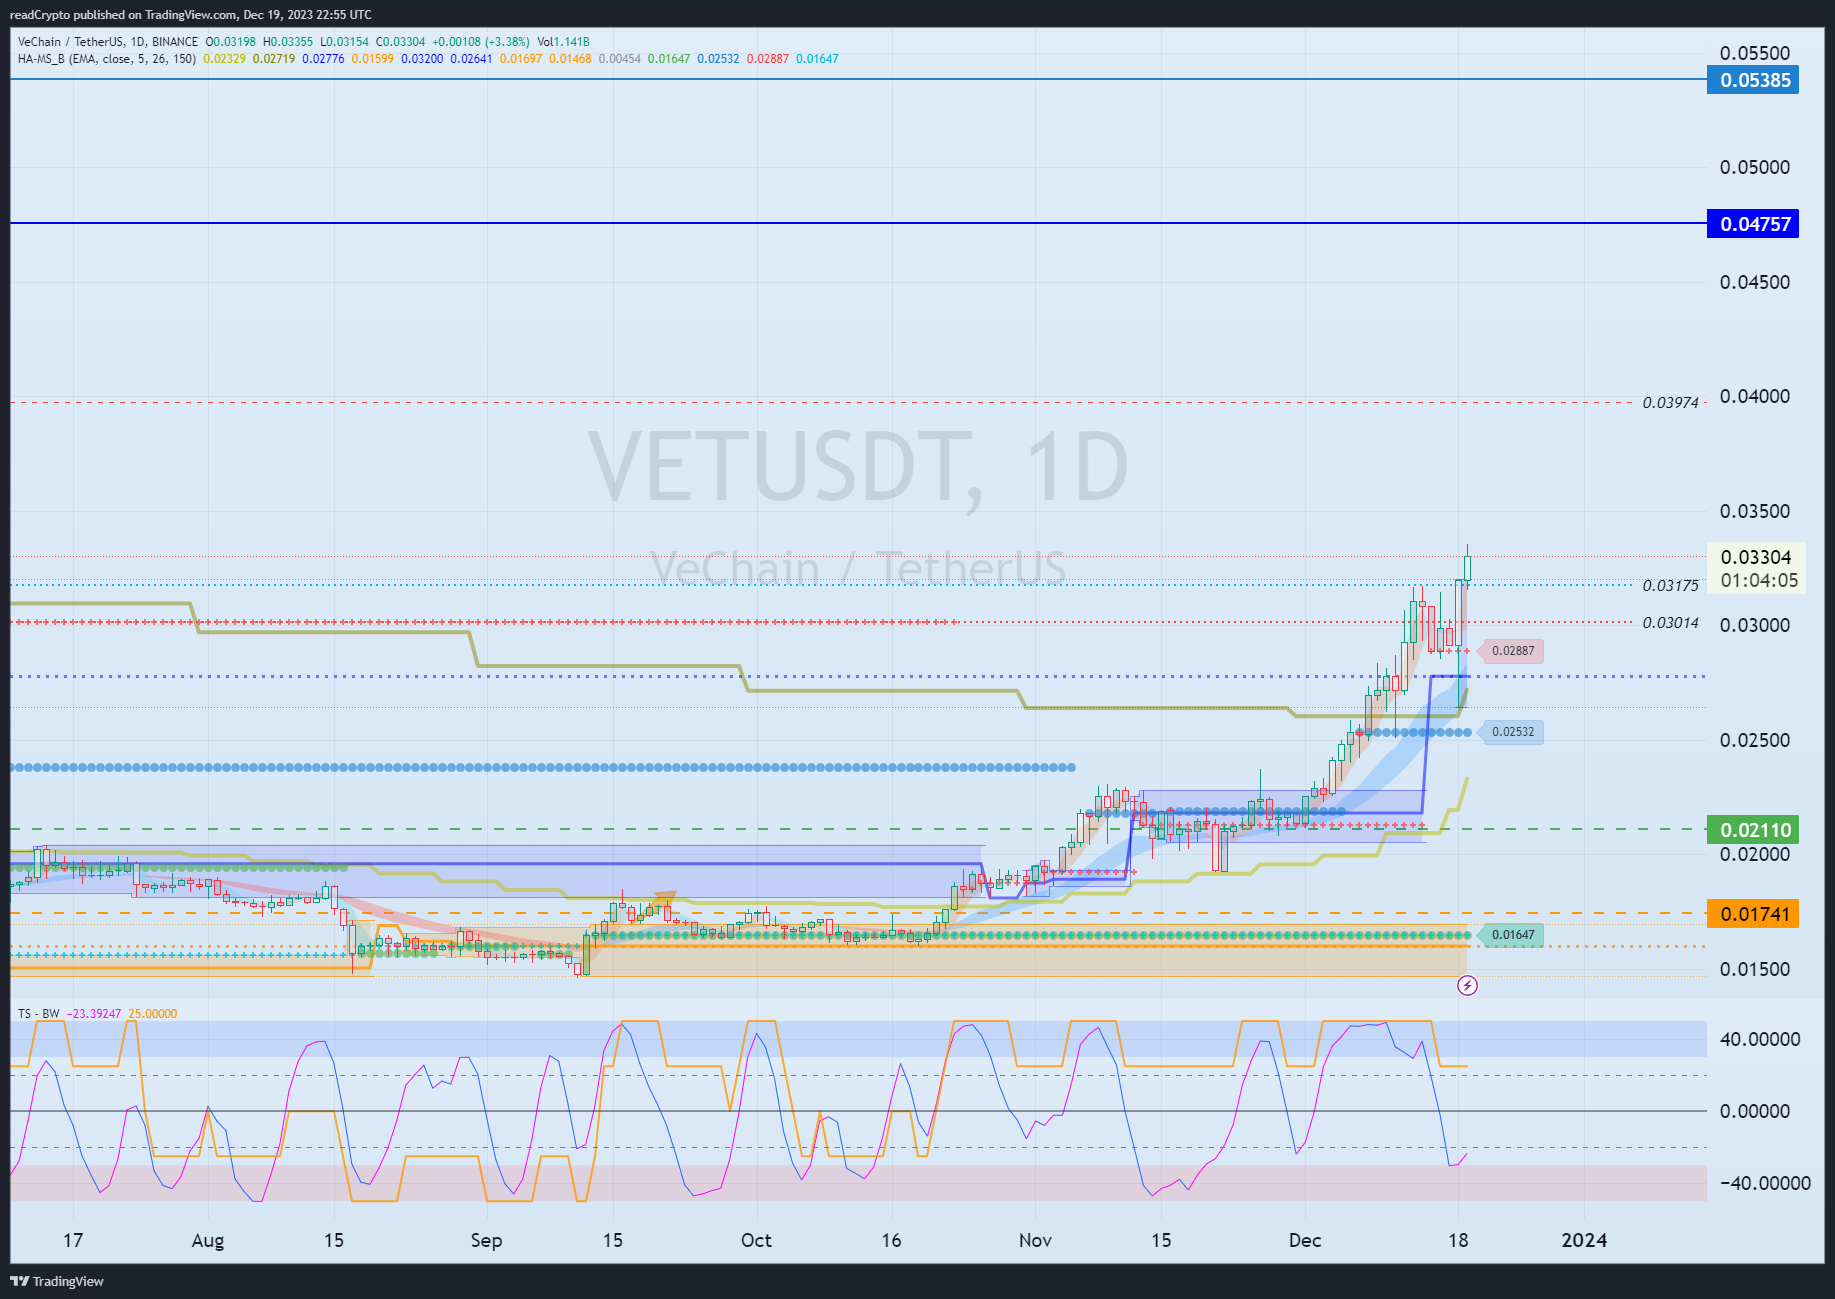This screenshot has height=1299, width=1835.
Task: Click the blue 0.02532 chart tag
Action: (1512, 732)
